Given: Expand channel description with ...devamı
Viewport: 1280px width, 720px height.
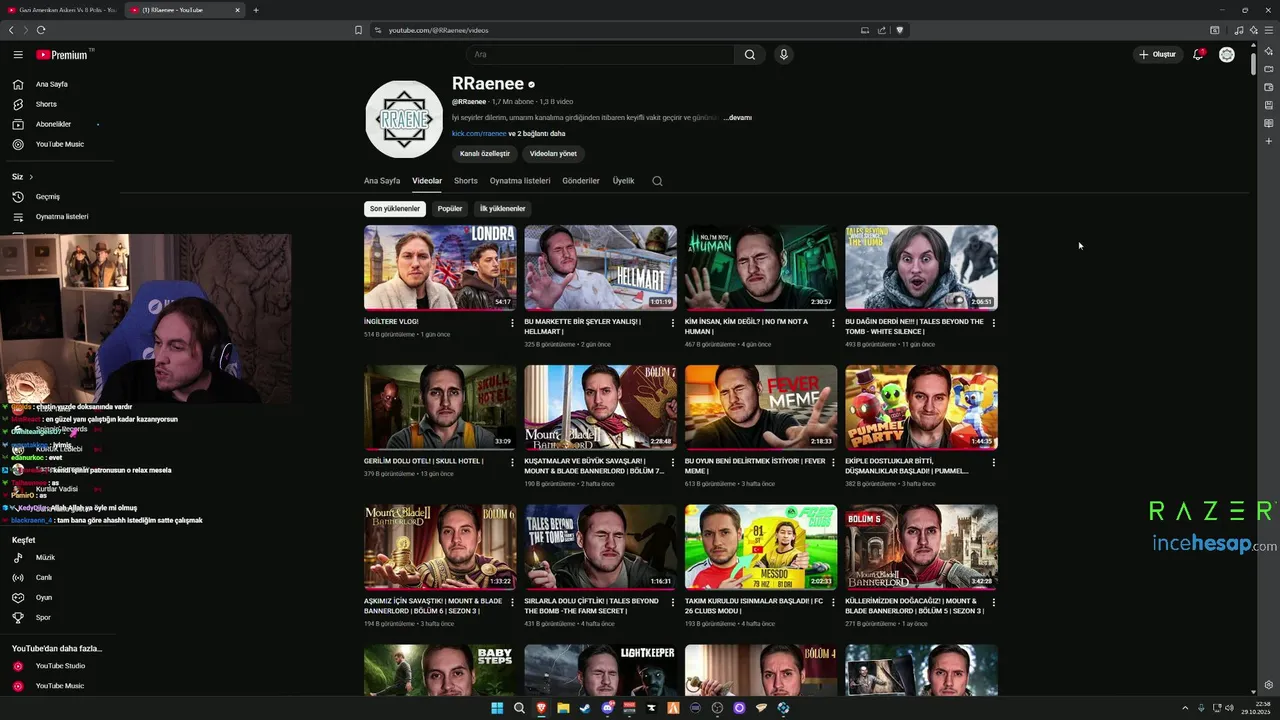Looking at the screenshot, I should point(738,118).
